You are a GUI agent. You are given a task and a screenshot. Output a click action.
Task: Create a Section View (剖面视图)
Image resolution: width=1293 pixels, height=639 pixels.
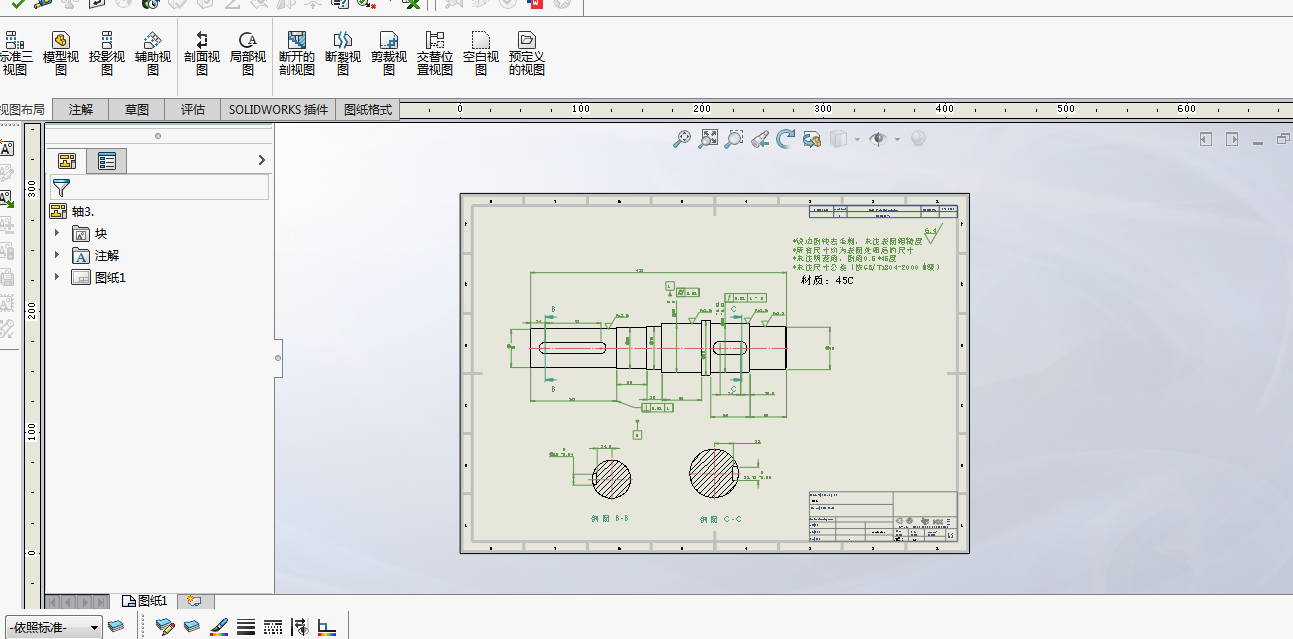tap(202, 53)
